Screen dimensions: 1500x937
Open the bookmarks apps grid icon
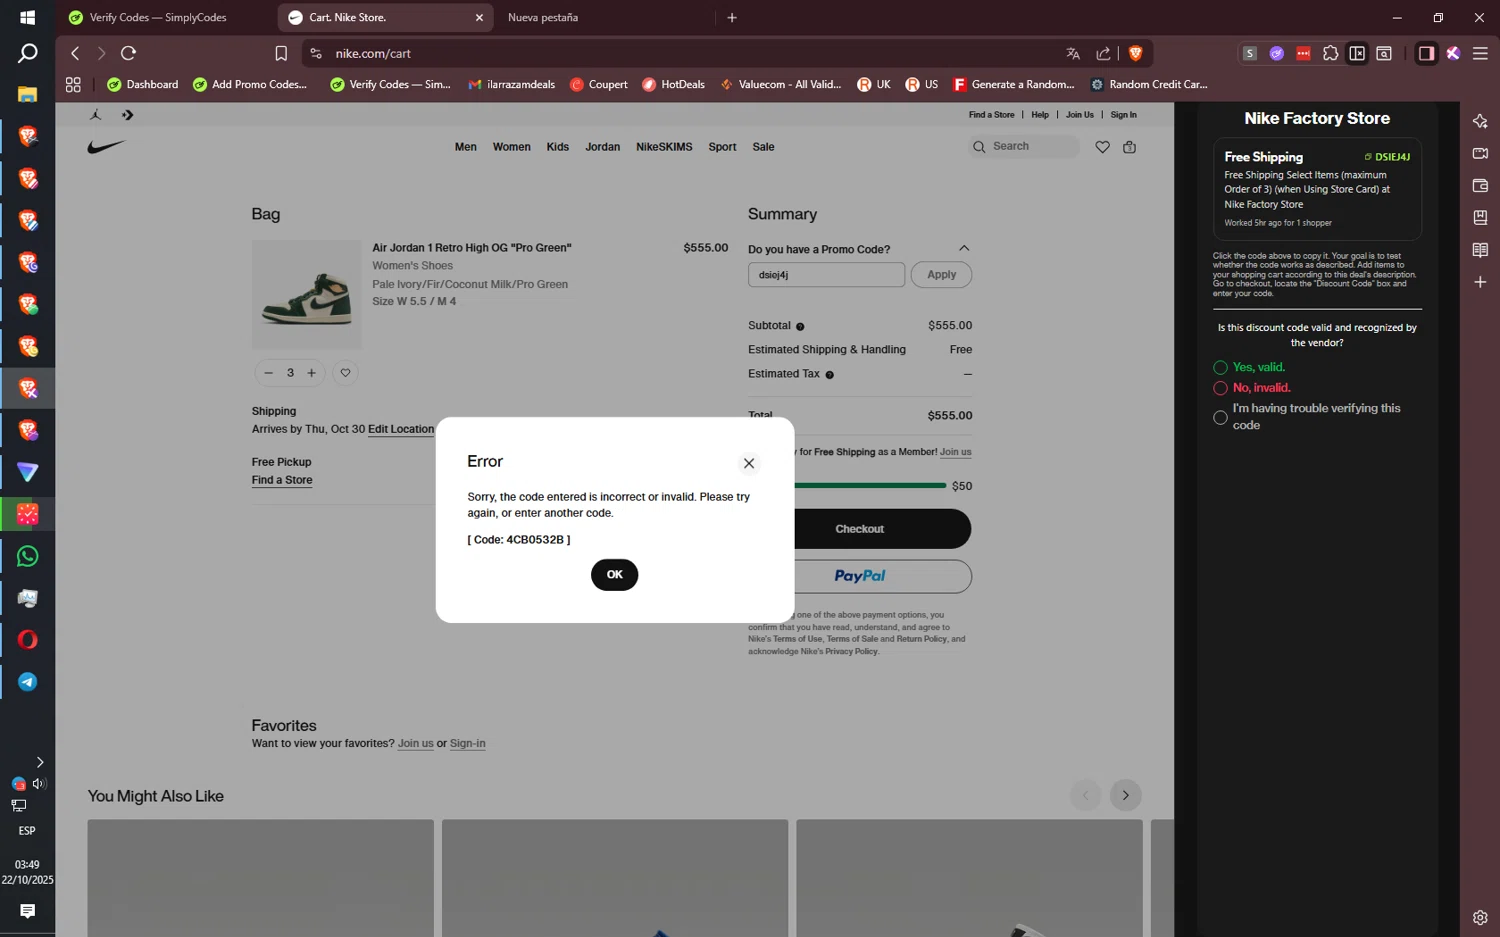(73, 84)
